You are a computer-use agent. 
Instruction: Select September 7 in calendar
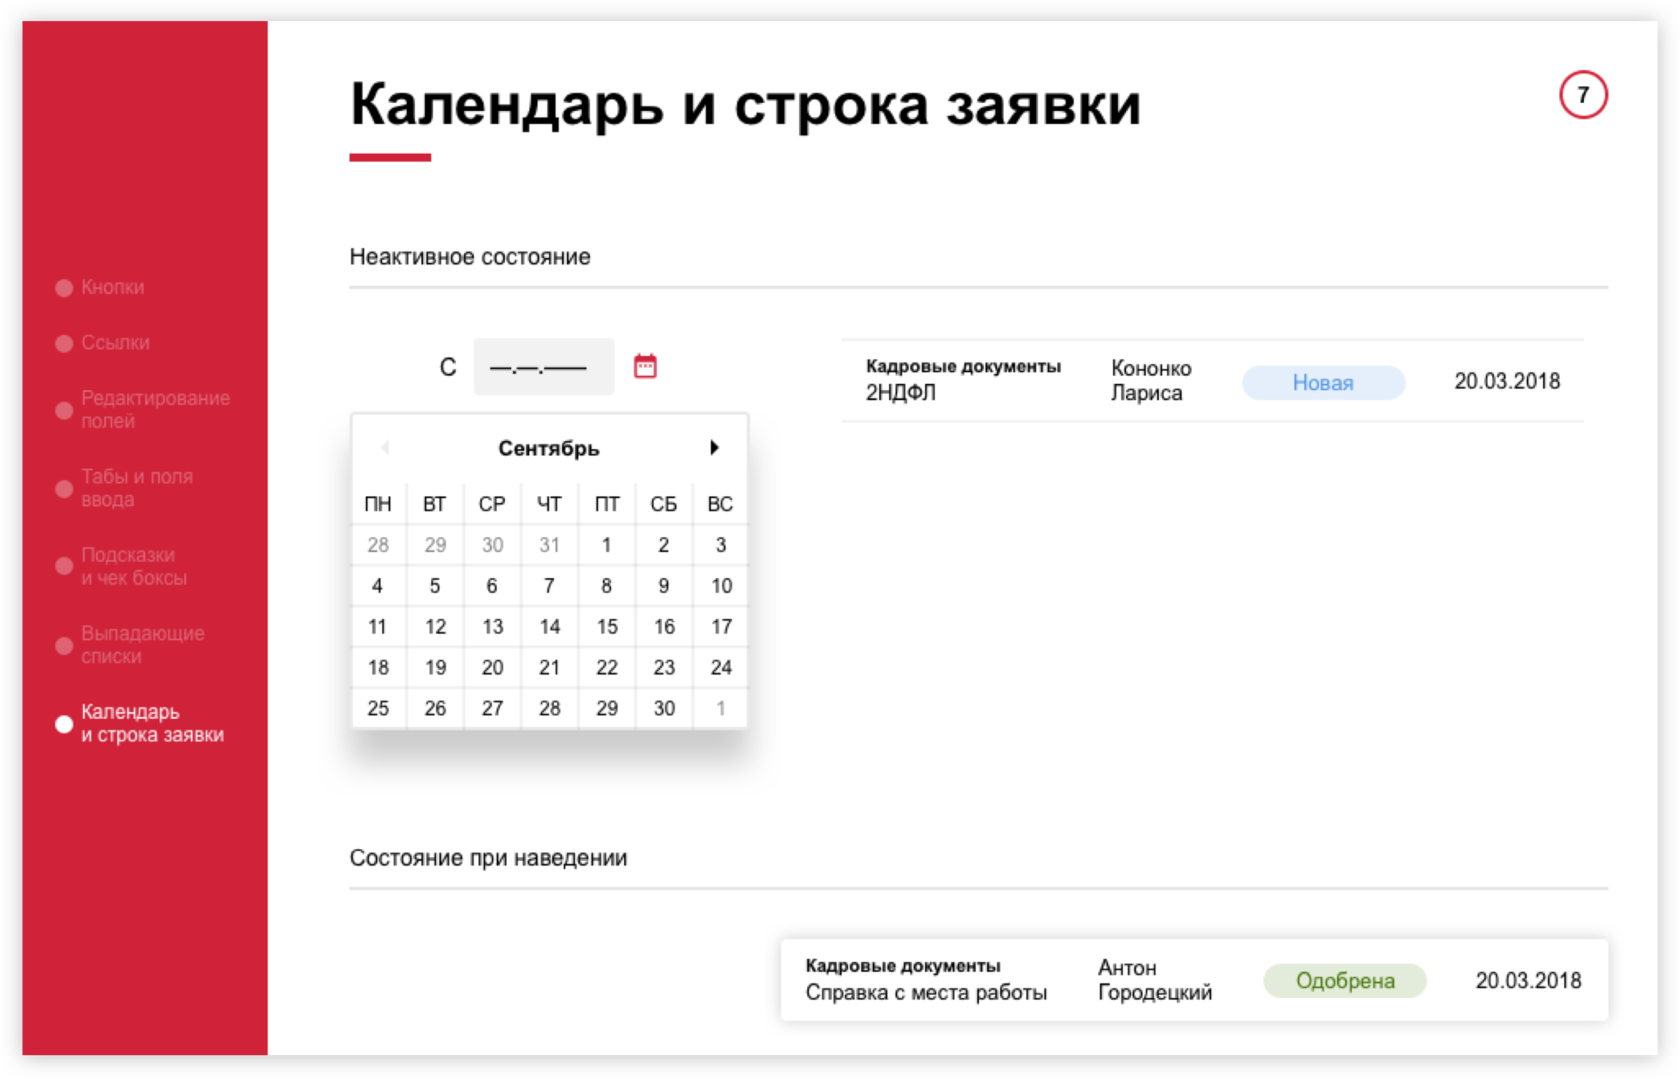(x=549, y=586)
